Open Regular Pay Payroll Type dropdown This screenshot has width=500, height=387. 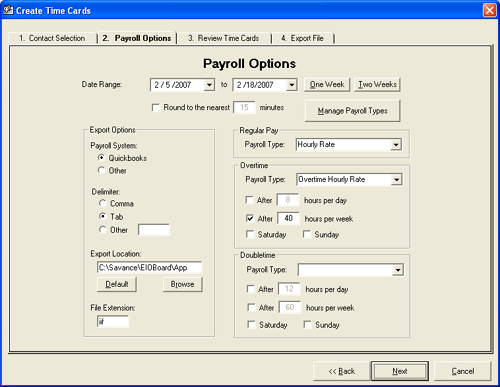tap(396, 145)
